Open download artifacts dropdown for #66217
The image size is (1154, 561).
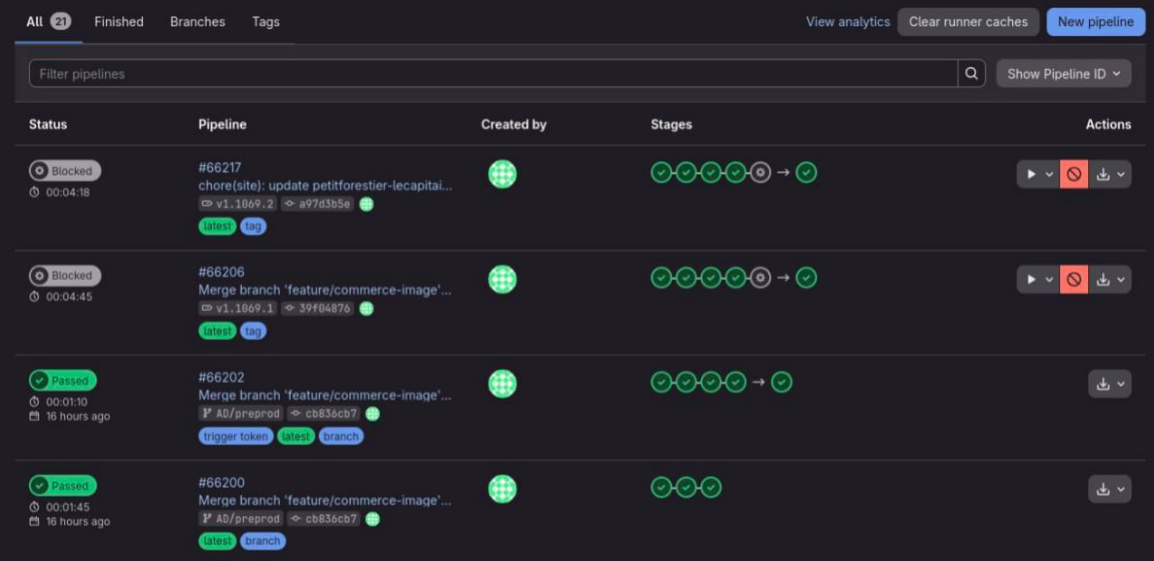1110,174
